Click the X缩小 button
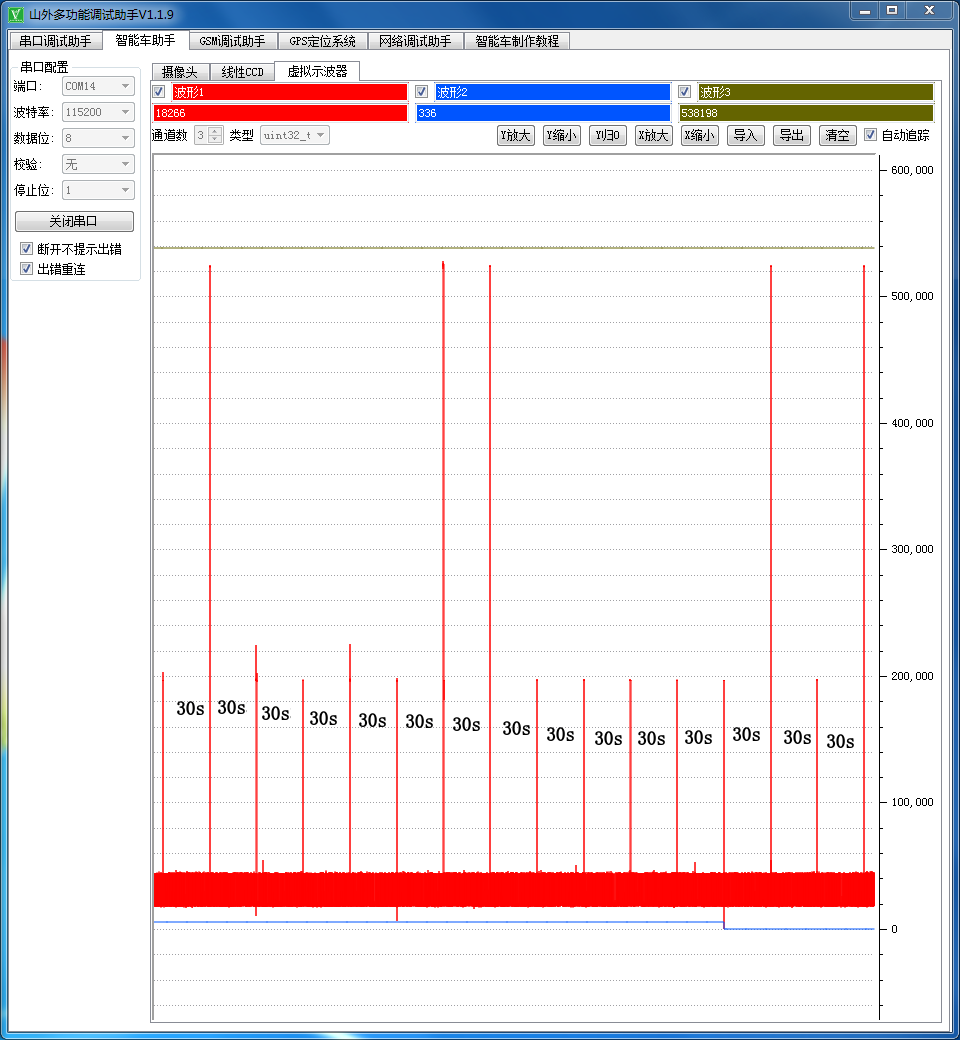Viewport: 960px width, 1040px height. click(700, 135)
